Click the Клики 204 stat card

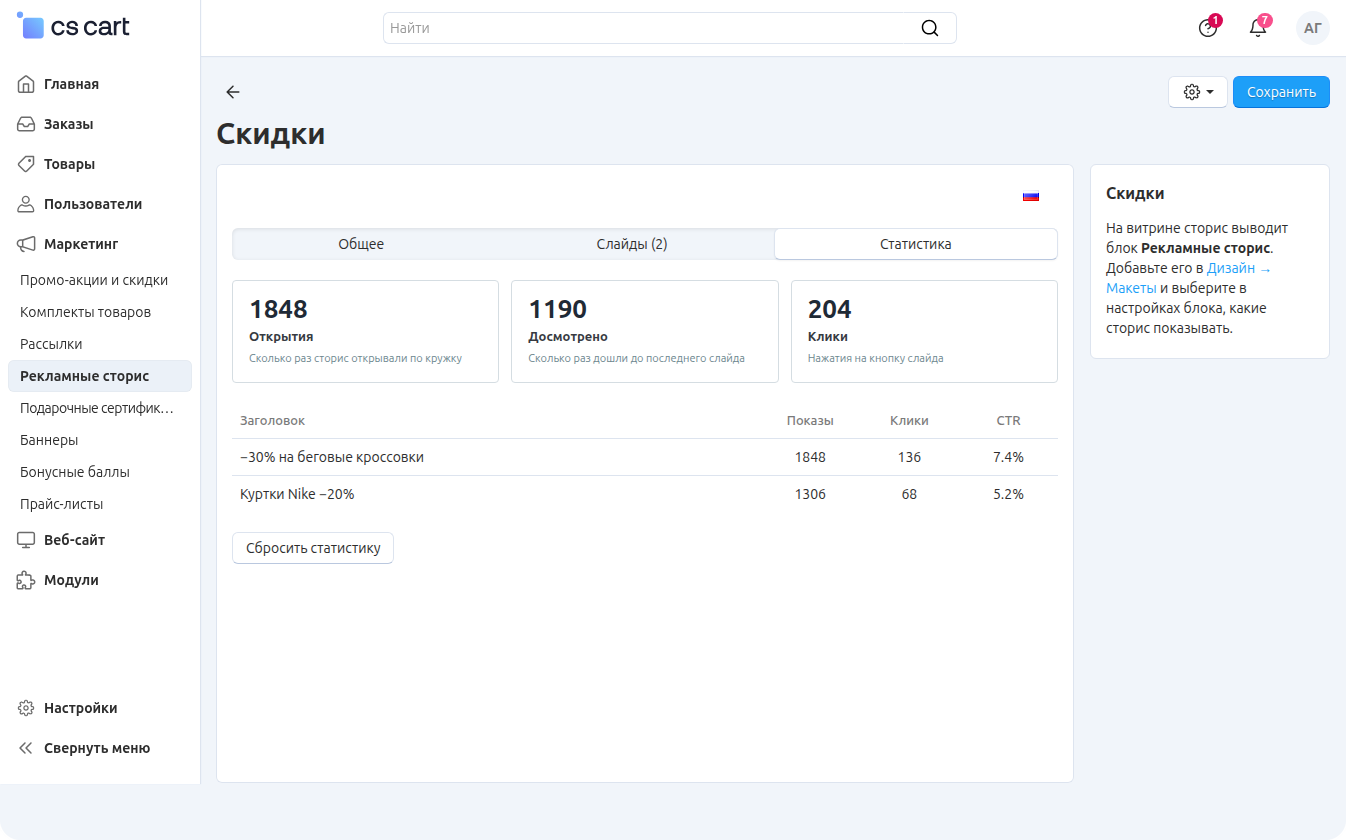point(924,331)
